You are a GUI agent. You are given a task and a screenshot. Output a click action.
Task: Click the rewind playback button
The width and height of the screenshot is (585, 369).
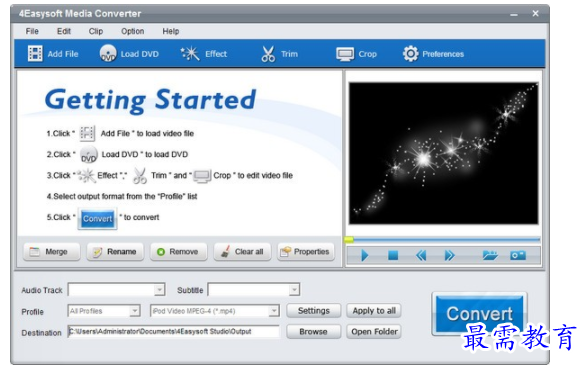[421, 256]
